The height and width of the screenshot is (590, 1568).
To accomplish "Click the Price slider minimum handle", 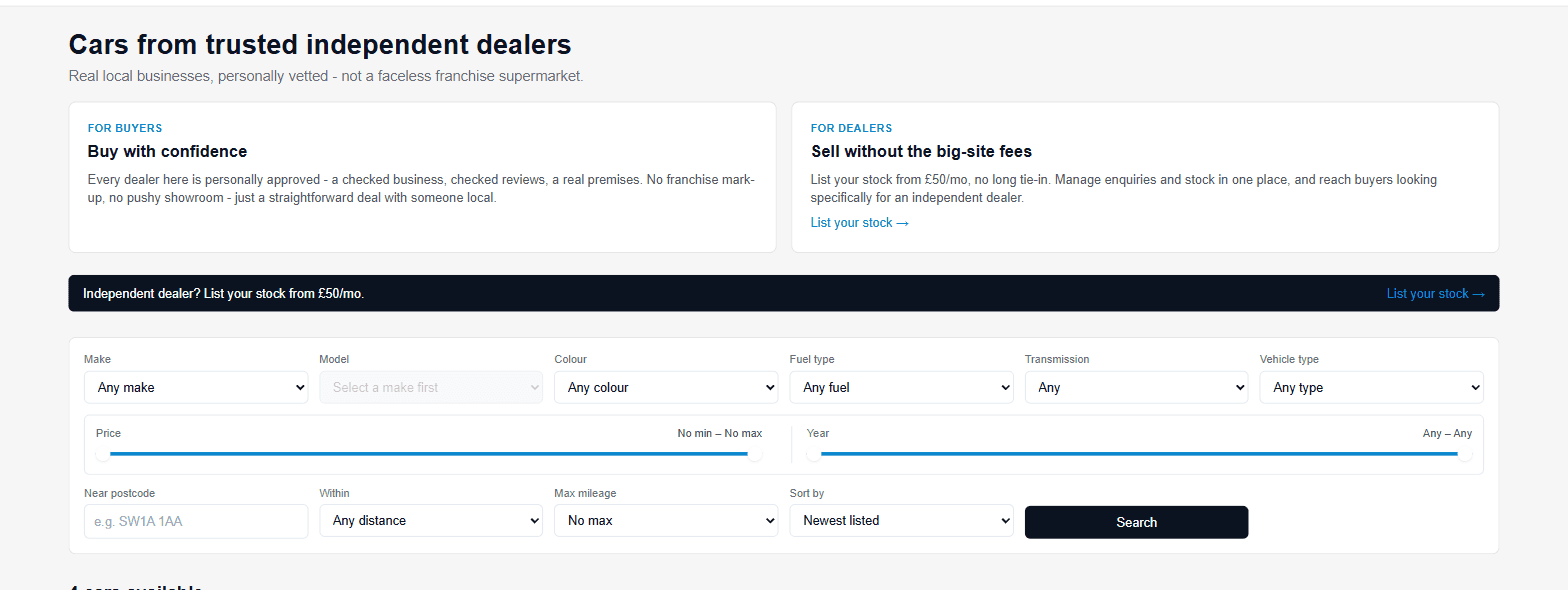I will click(x=102, y=454).
